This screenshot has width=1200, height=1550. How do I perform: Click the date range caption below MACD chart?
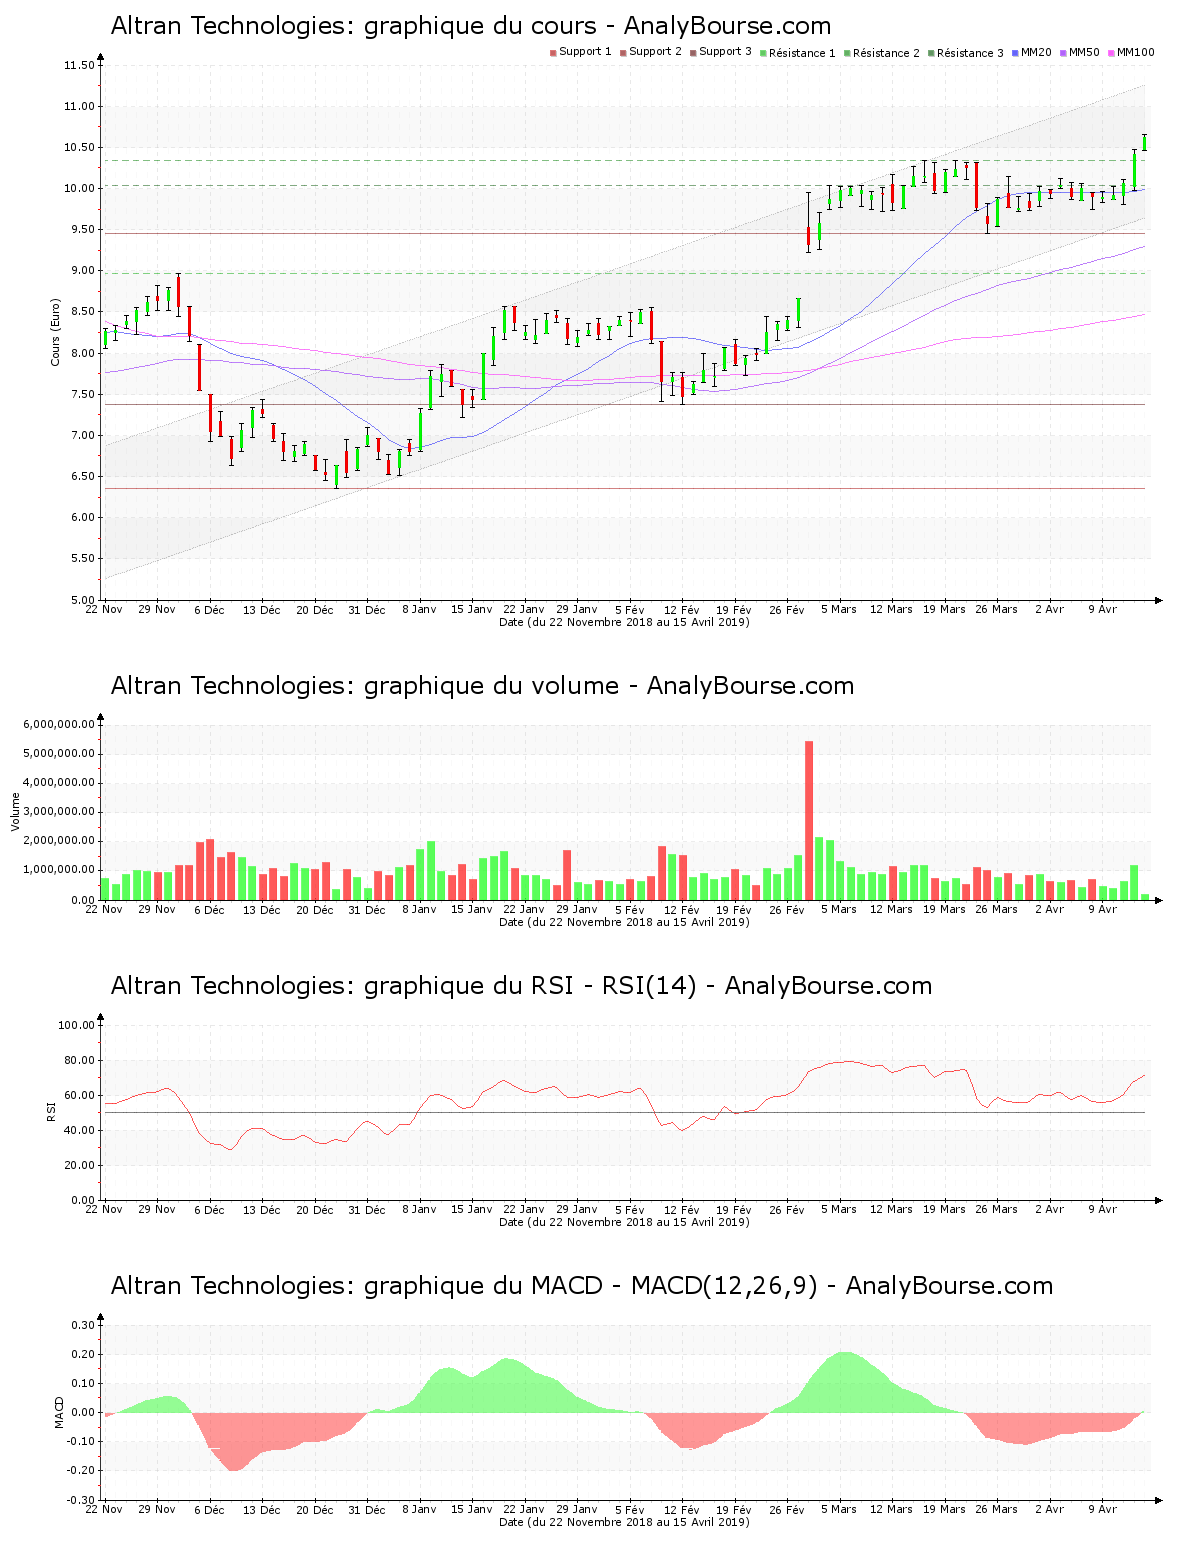(624, 1522)
